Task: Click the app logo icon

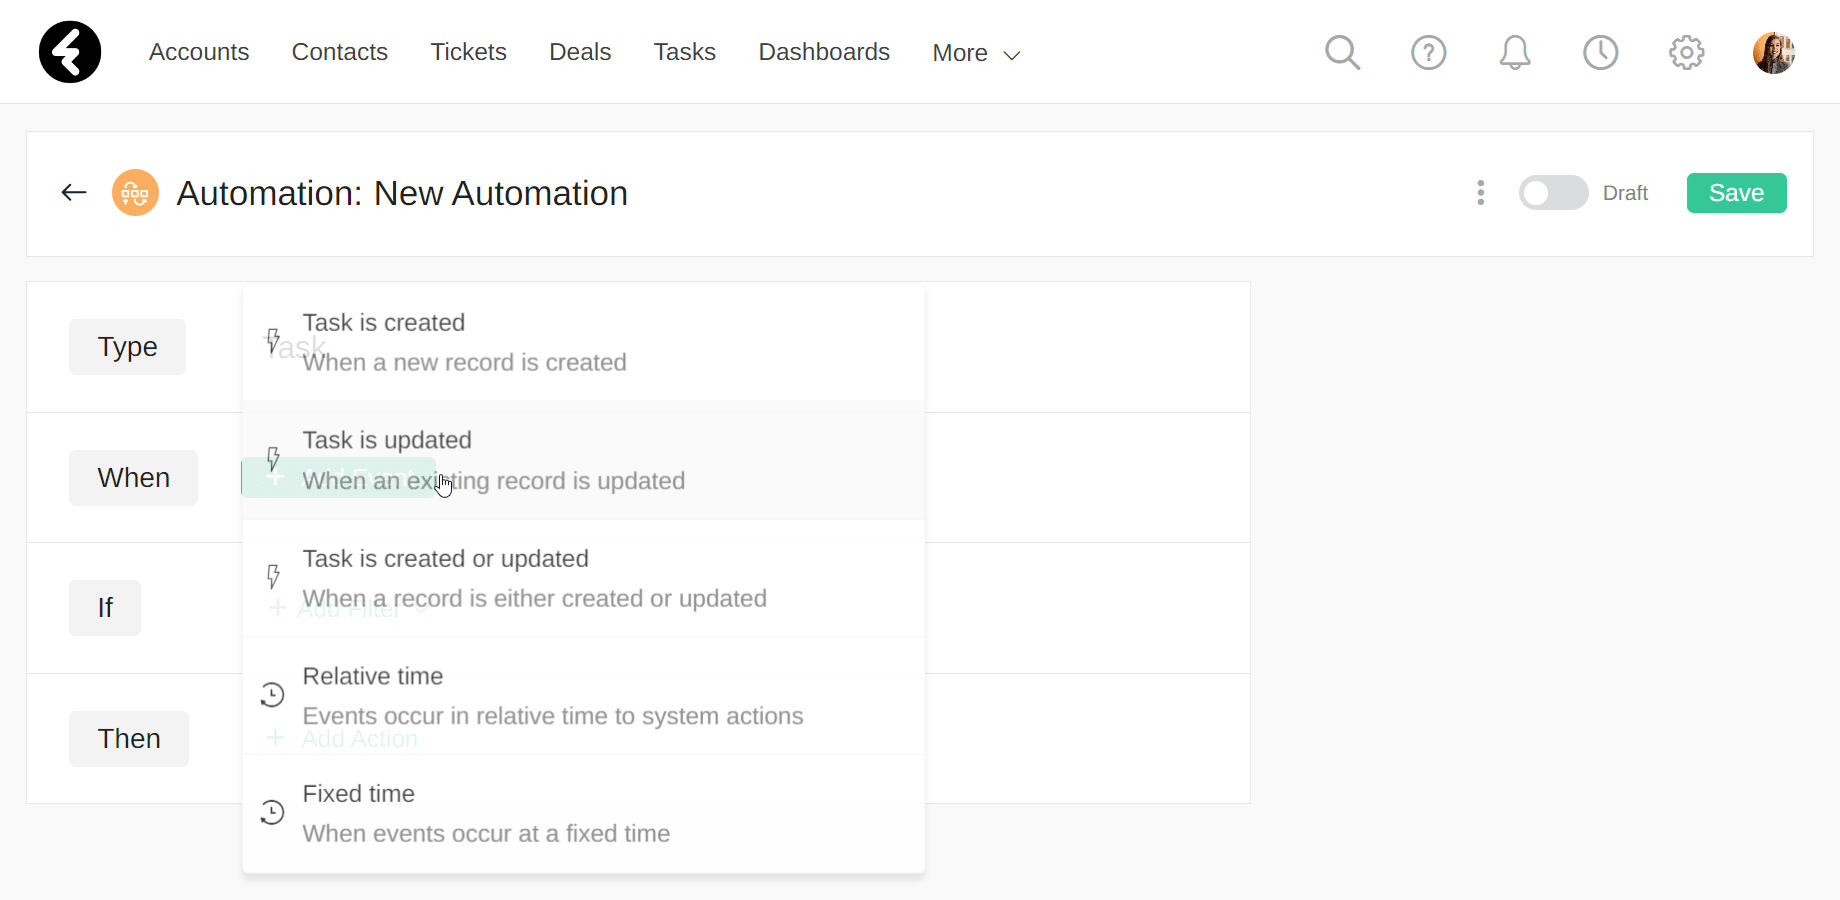Action: coord(70,52)
